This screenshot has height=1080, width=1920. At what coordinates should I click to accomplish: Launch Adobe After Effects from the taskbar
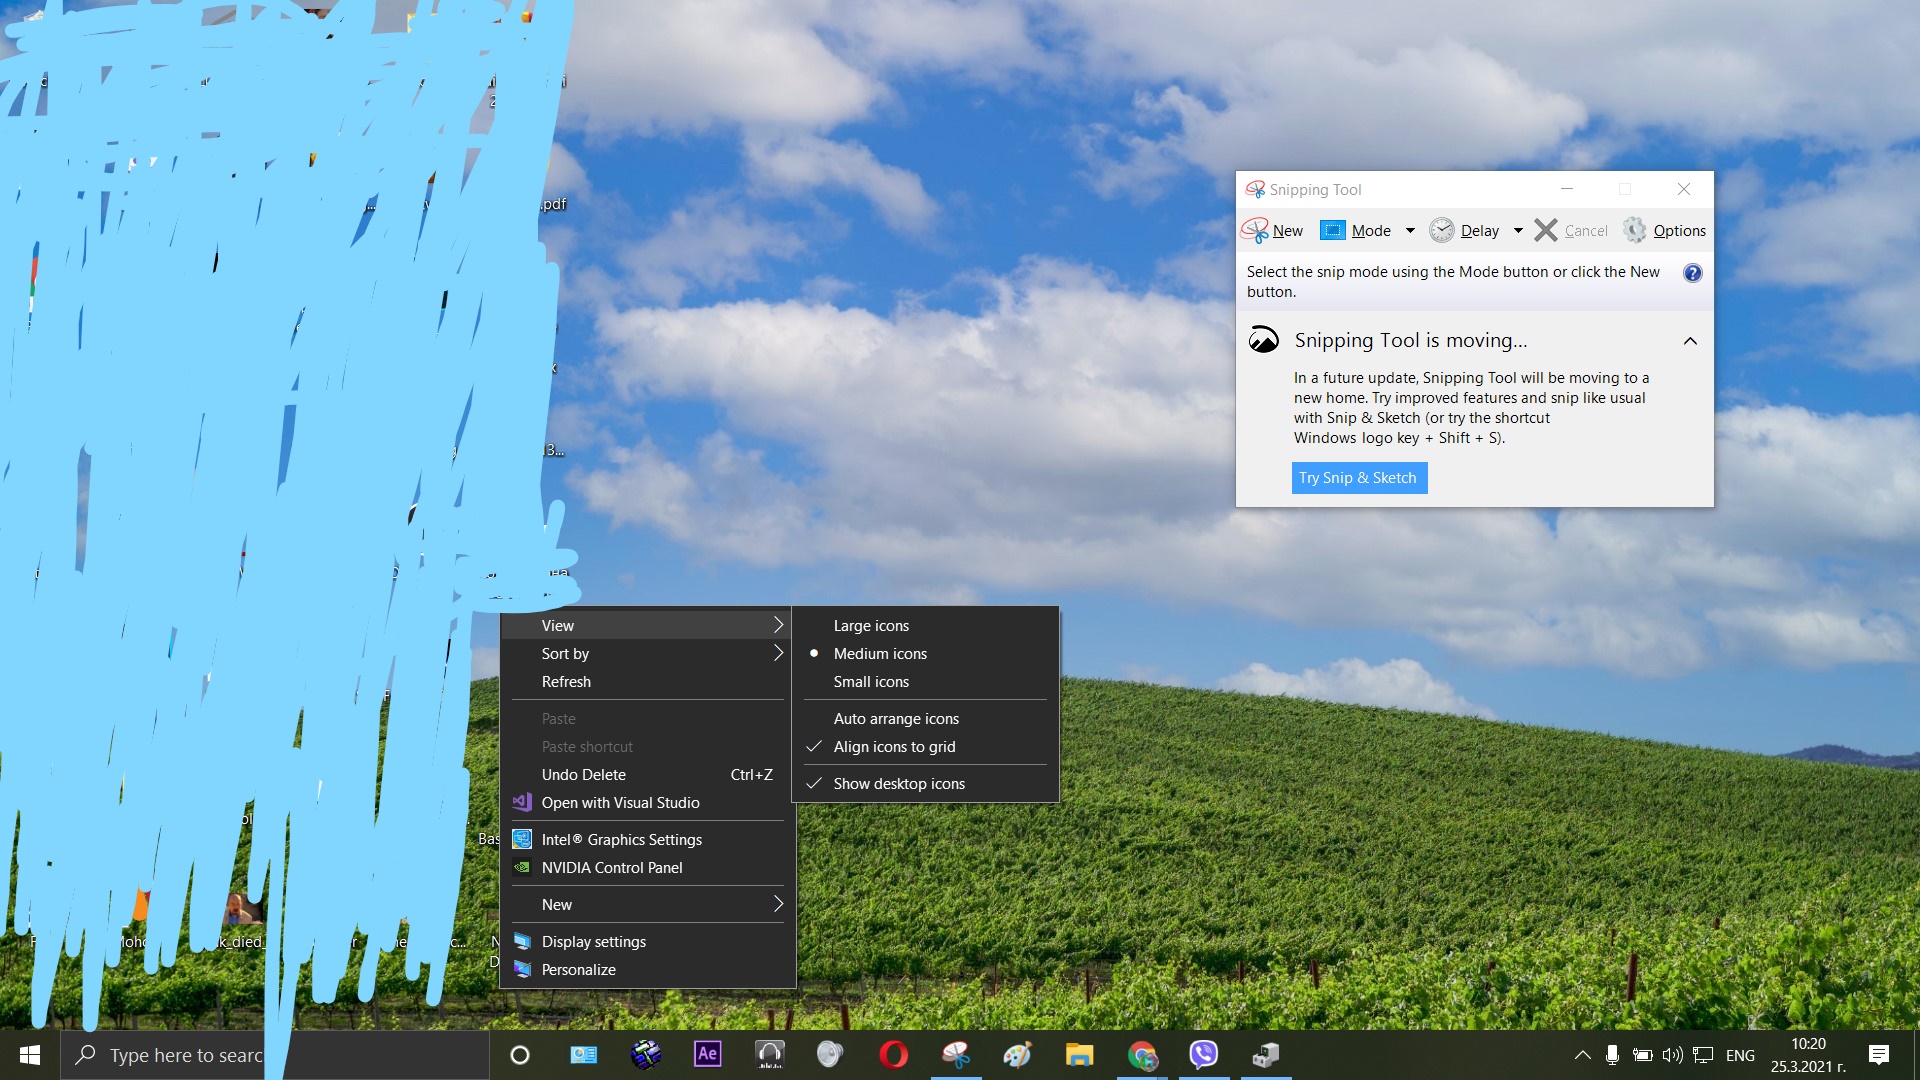tap(708, 1054)
